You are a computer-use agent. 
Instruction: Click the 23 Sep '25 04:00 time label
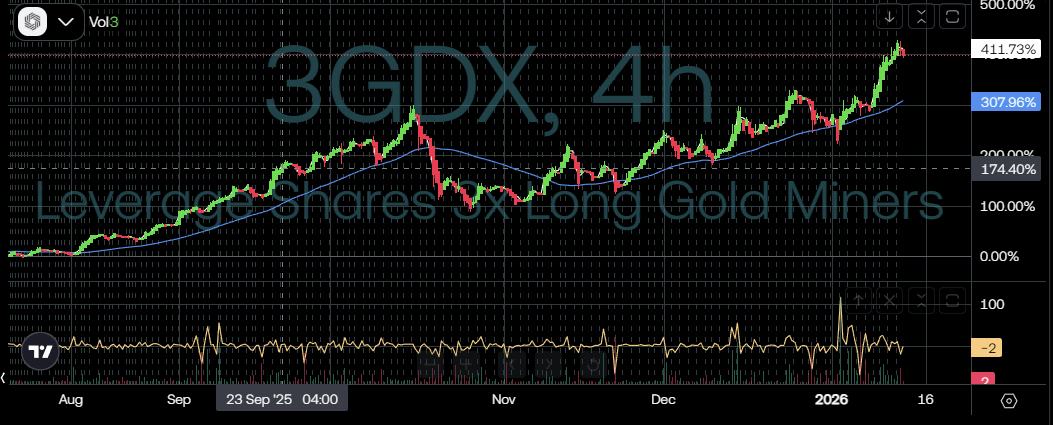click(x=282, y=399)
